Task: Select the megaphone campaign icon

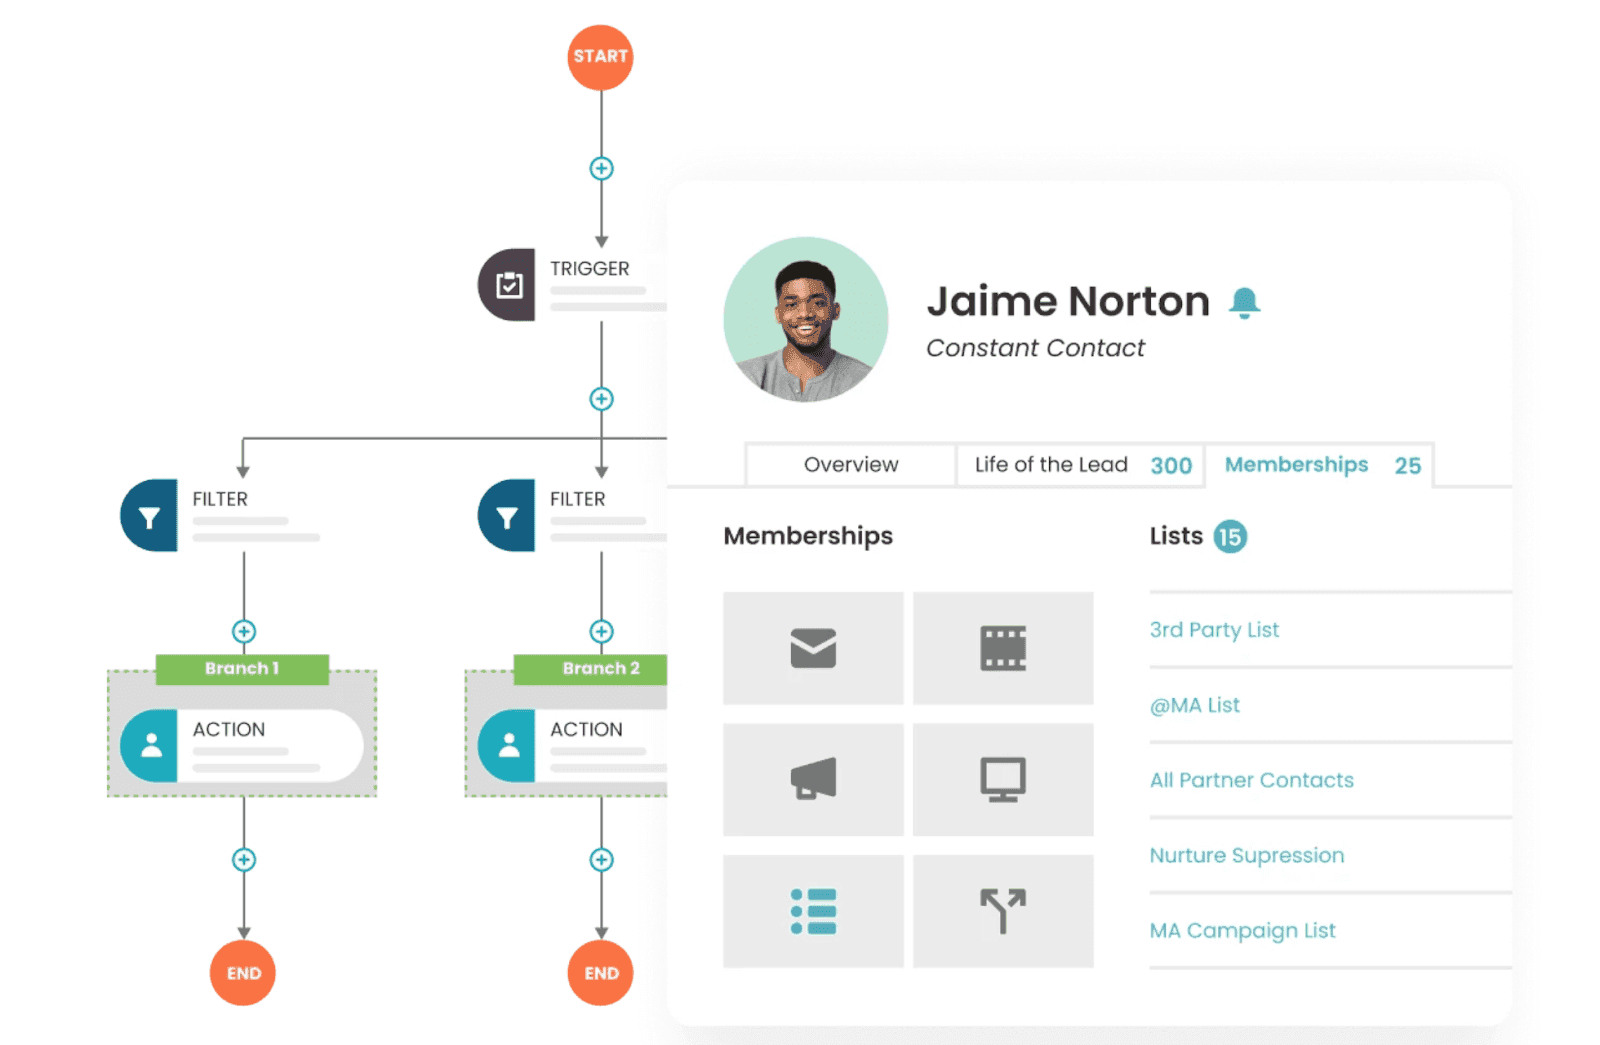Action: [x=812, y=780]
